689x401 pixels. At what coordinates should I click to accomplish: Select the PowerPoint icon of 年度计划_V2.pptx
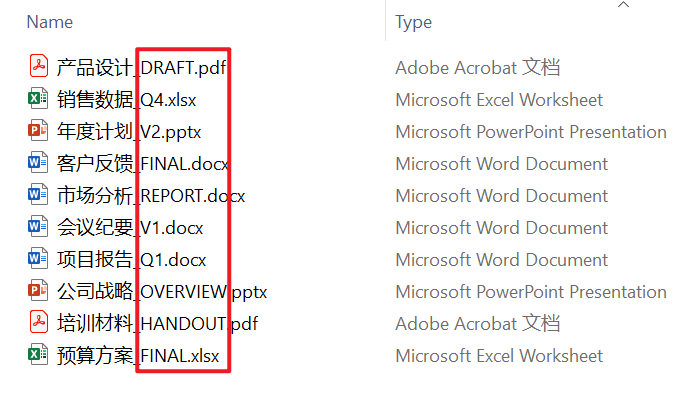(39, 131)
